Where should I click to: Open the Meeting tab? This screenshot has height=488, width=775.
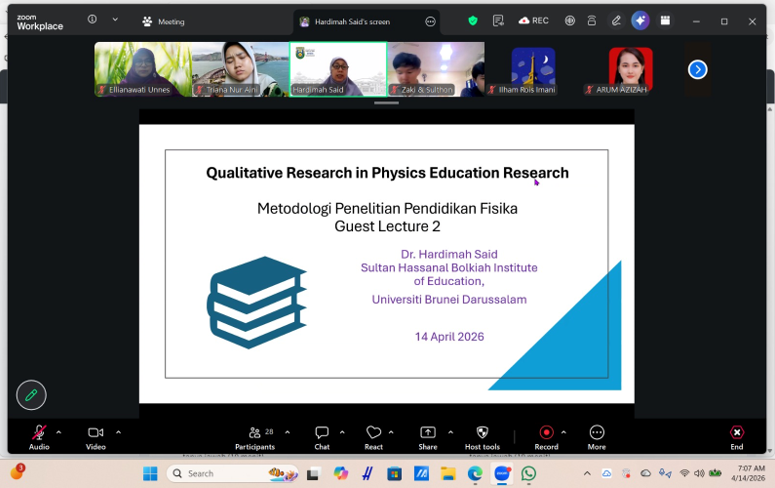click(x=163, y=21)
